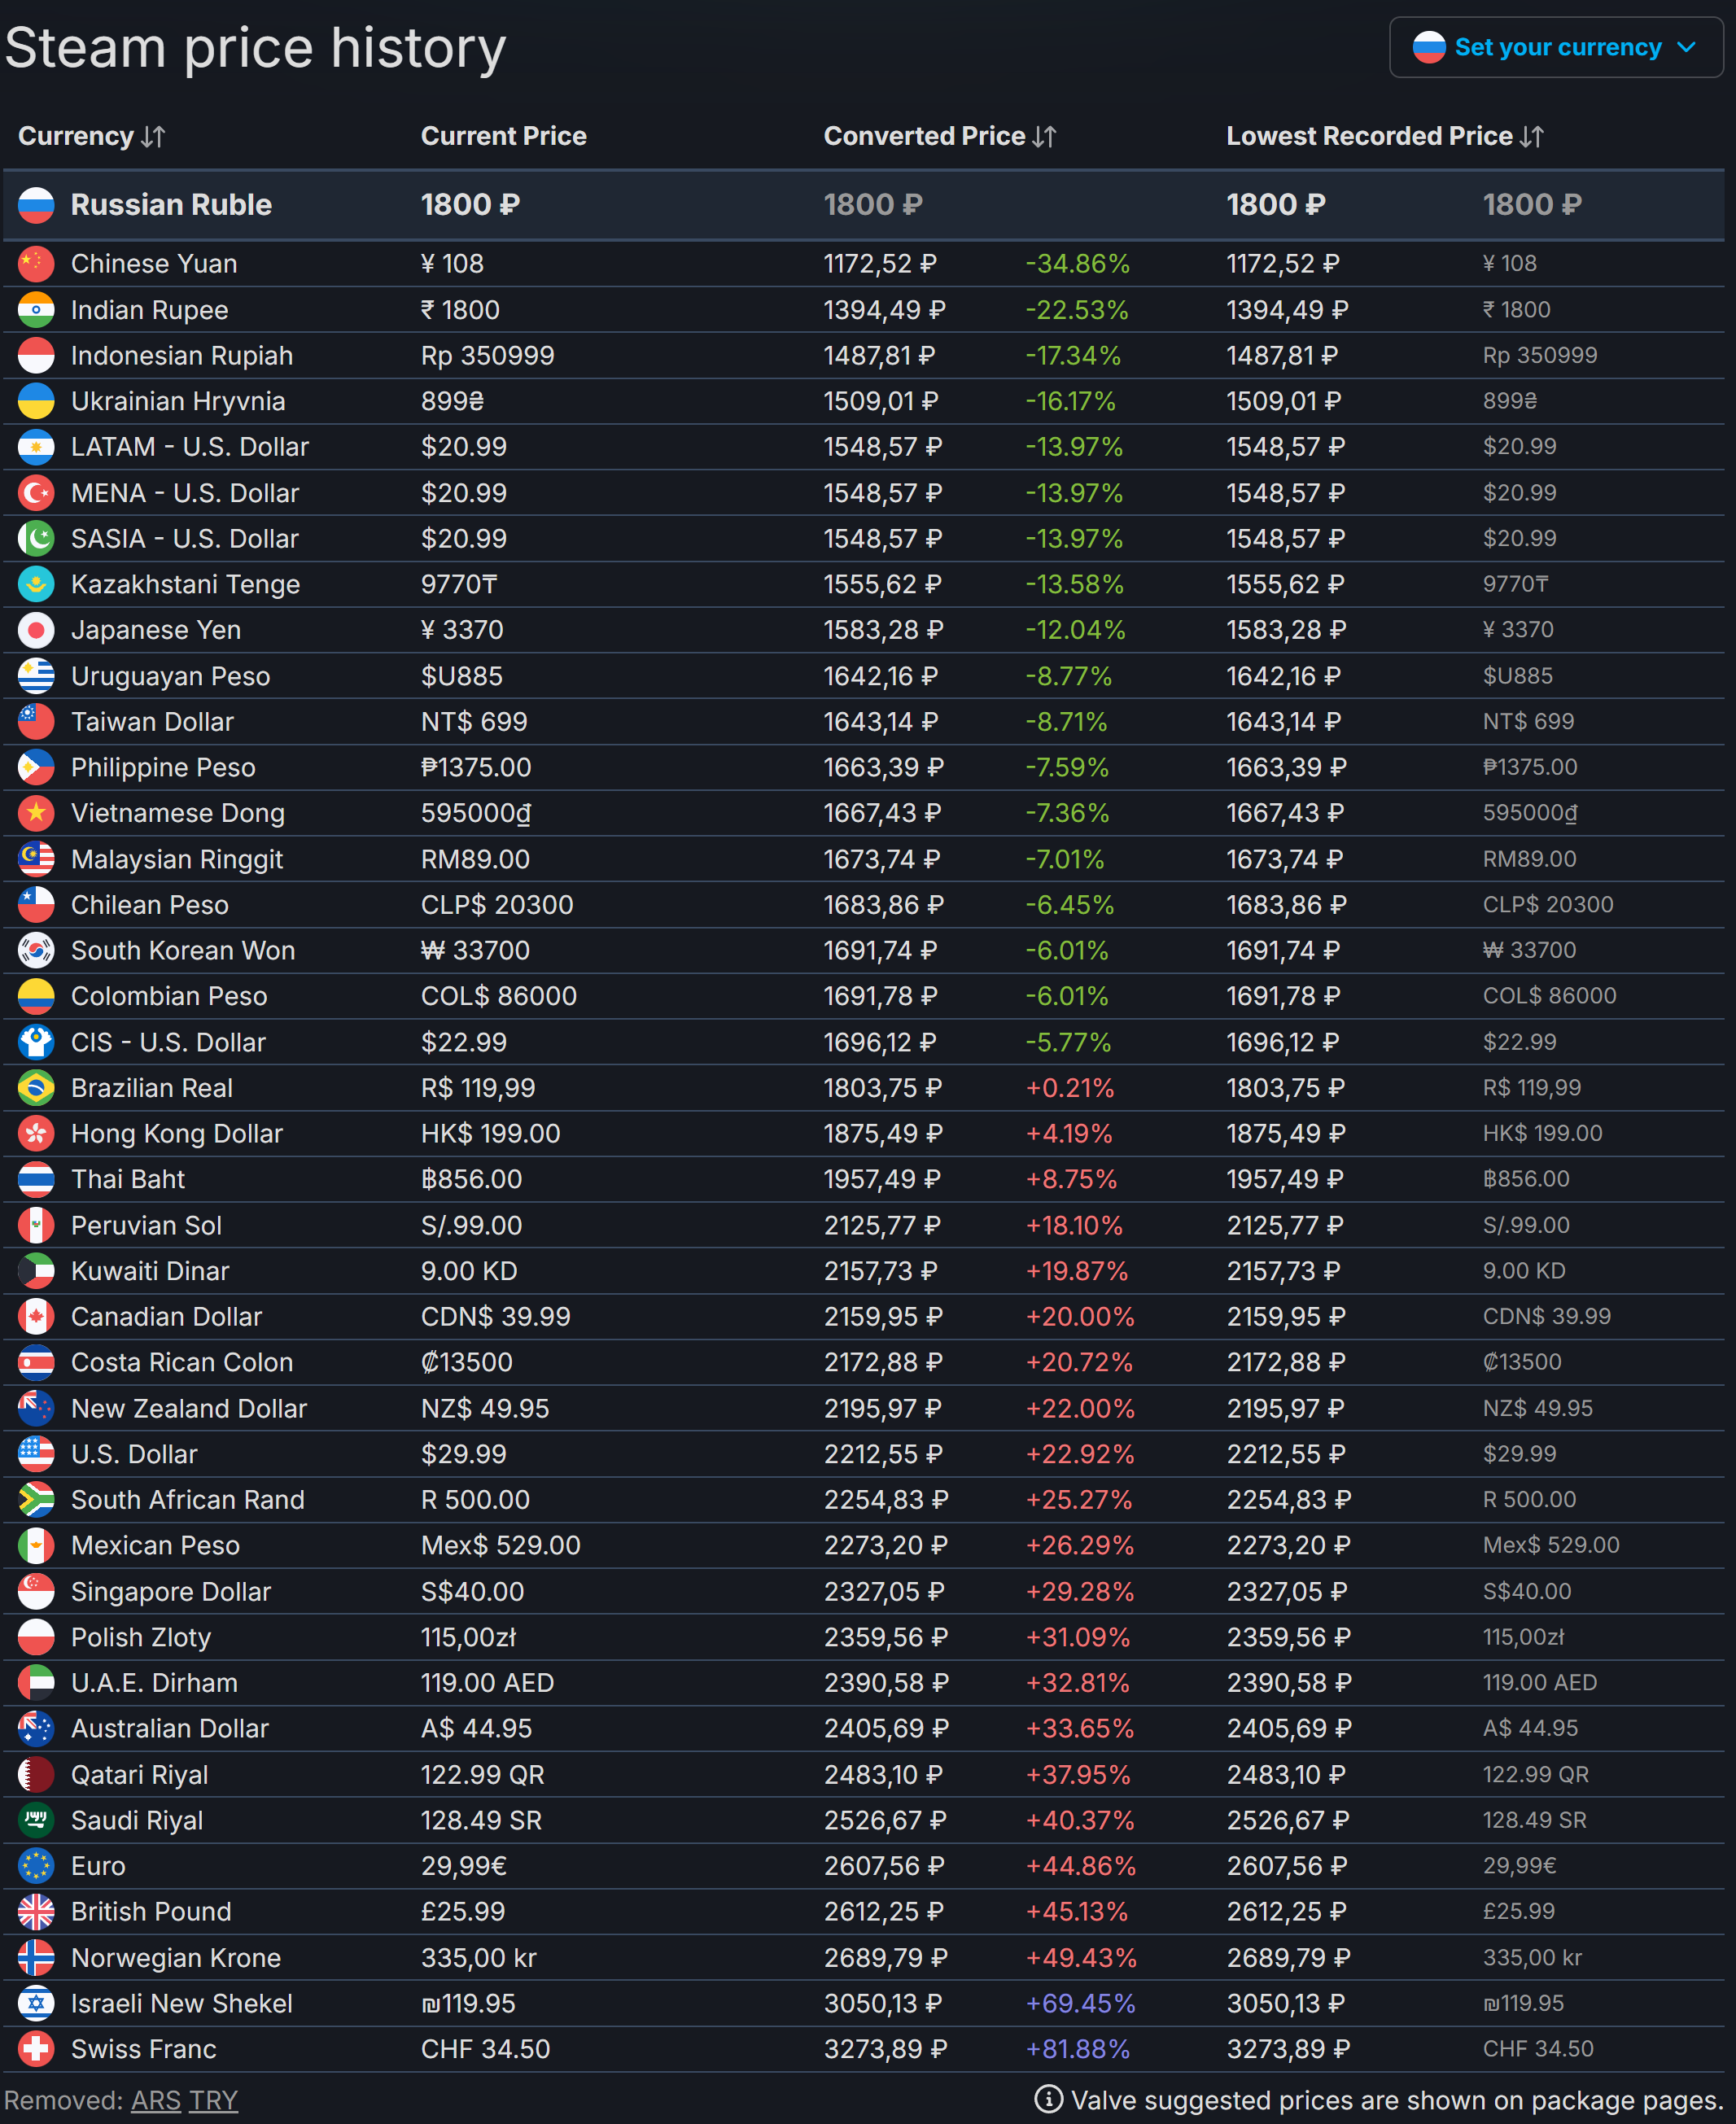Sort the table by Currency column

[91, 136]
